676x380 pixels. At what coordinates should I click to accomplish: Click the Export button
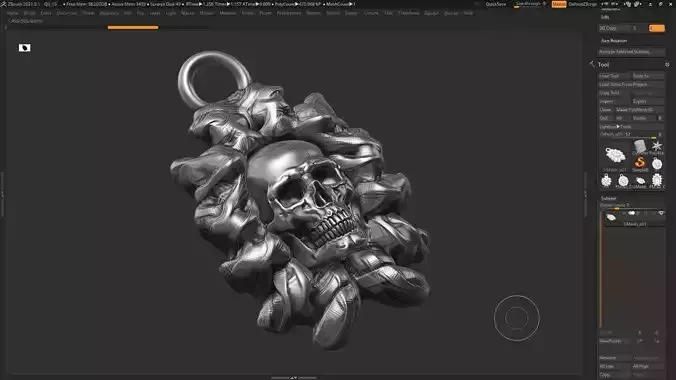[x=648, y=101]
